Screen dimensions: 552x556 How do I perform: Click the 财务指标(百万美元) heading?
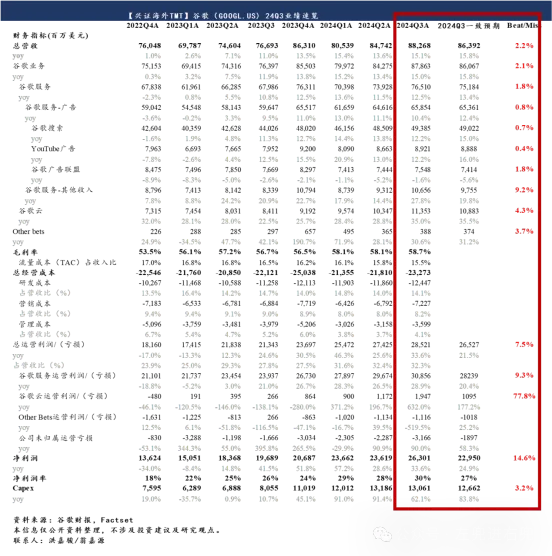tap(50, 35)
